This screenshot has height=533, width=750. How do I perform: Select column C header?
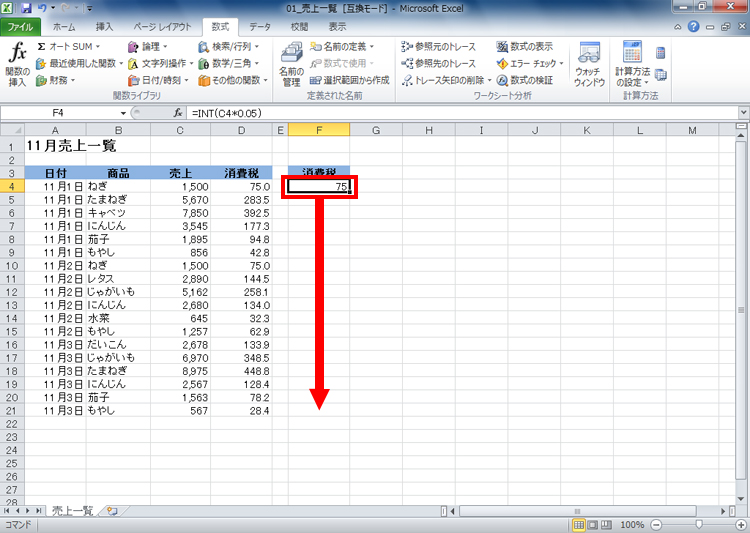180,130
